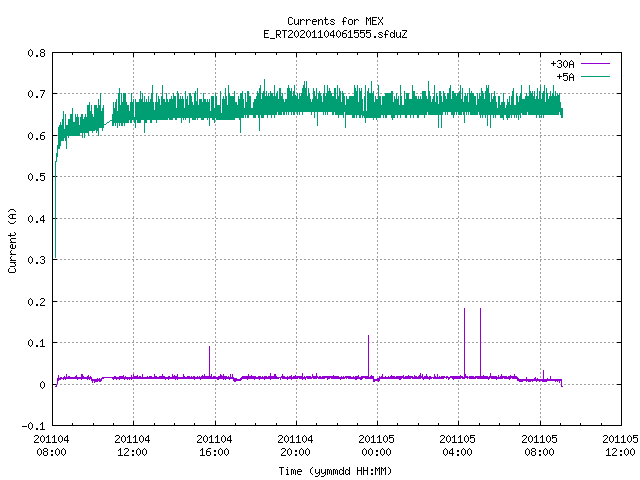Click the 0.1 y-axis tick label
The image size is (640, 480).
(x=36, y=343)
